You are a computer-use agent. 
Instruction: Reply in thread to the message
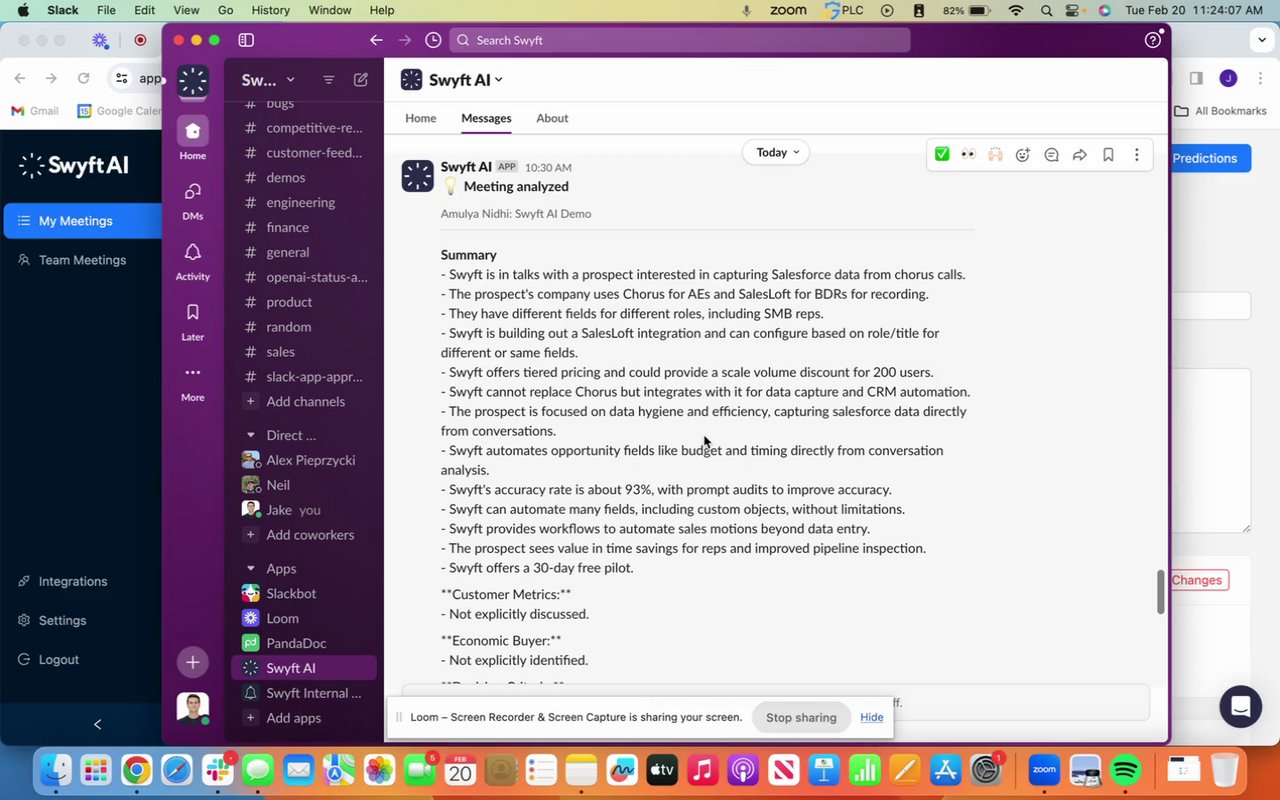[x=1051, y=155]
